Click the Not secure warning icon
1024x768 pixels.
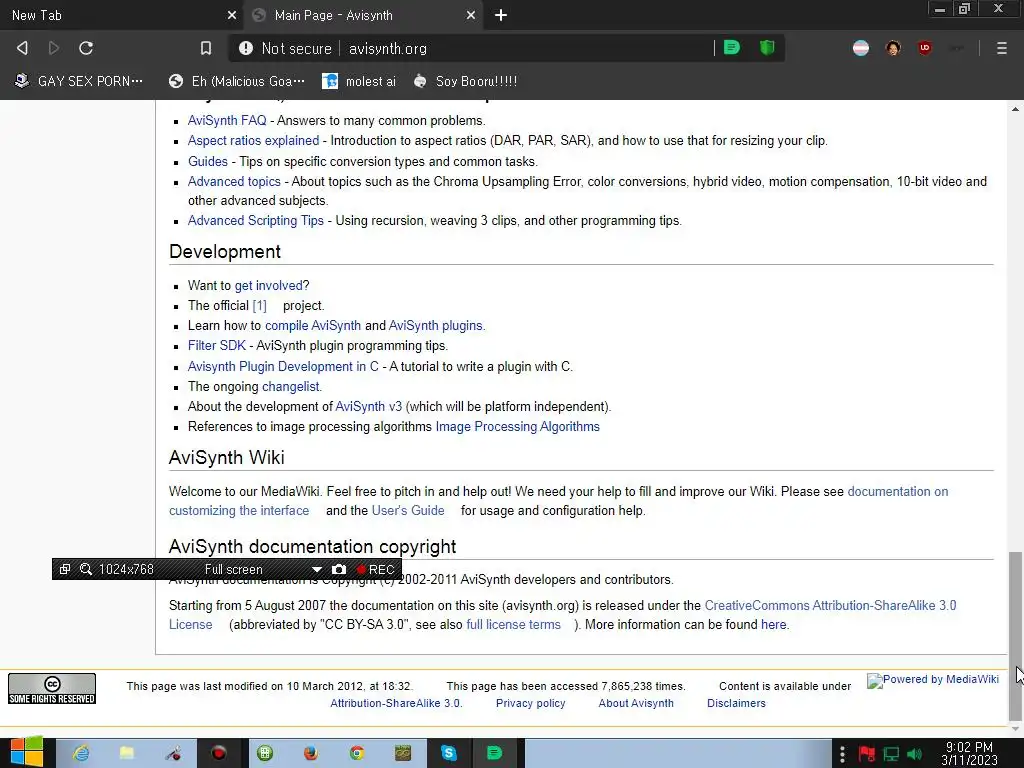pos(246,48)
